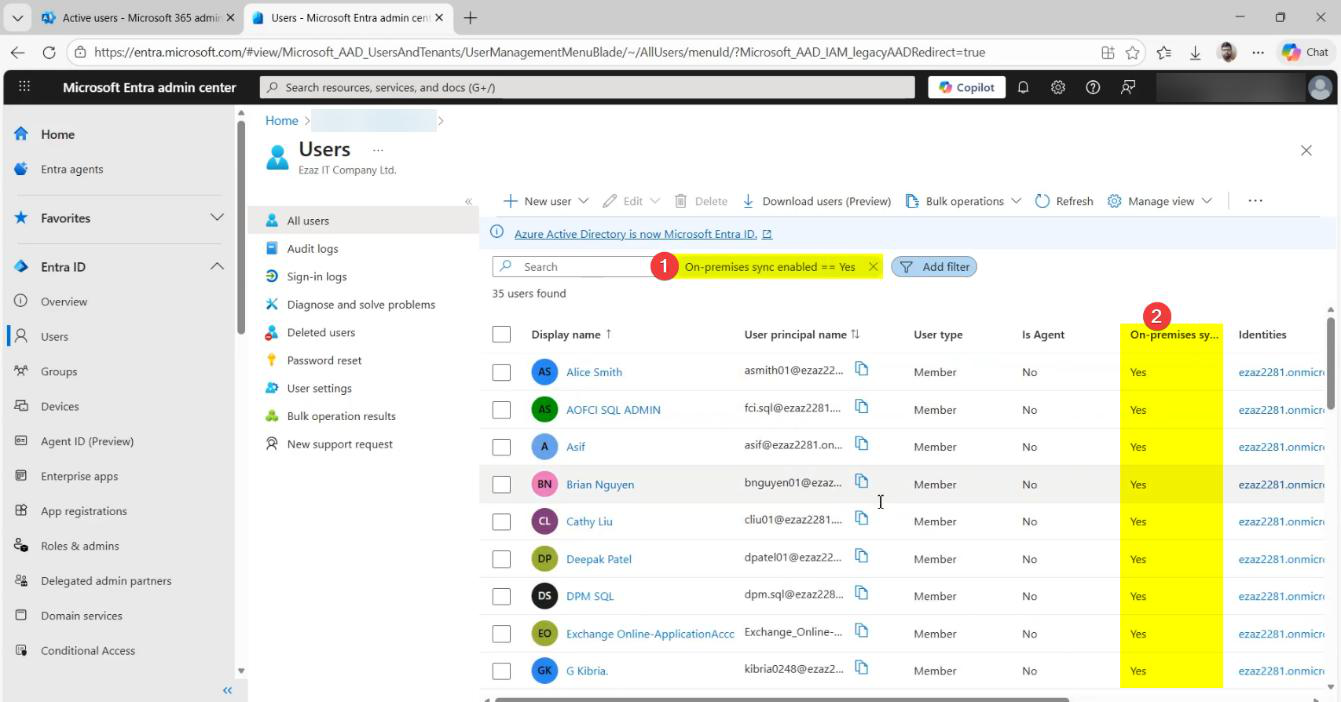Copy Alice Smith's user principal name

click(x=861, y=369)
